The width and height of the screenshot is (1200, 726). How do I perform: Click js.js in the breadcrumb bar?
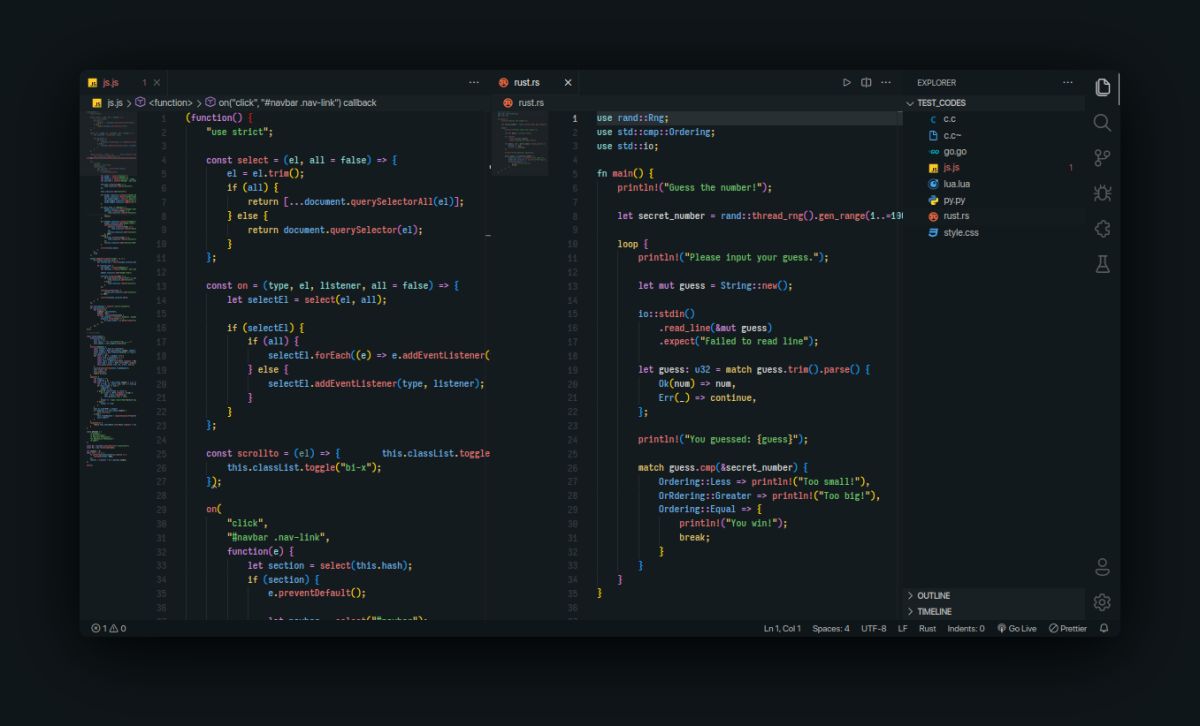pos(107,103)
